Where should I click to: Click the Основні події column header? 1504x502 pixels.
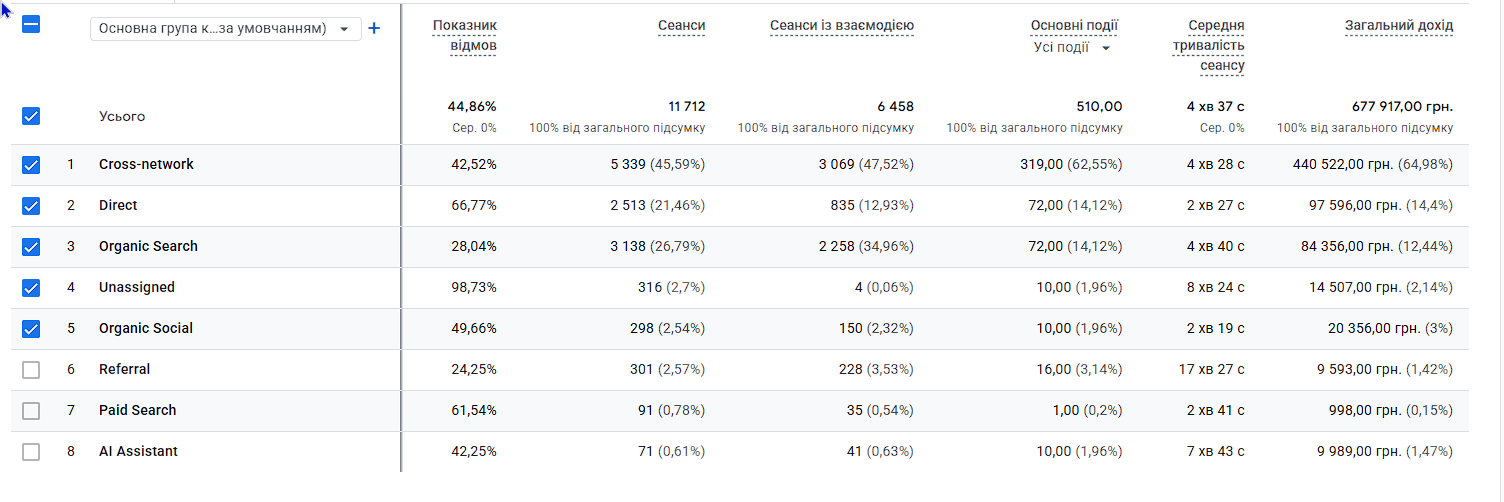1074,25
